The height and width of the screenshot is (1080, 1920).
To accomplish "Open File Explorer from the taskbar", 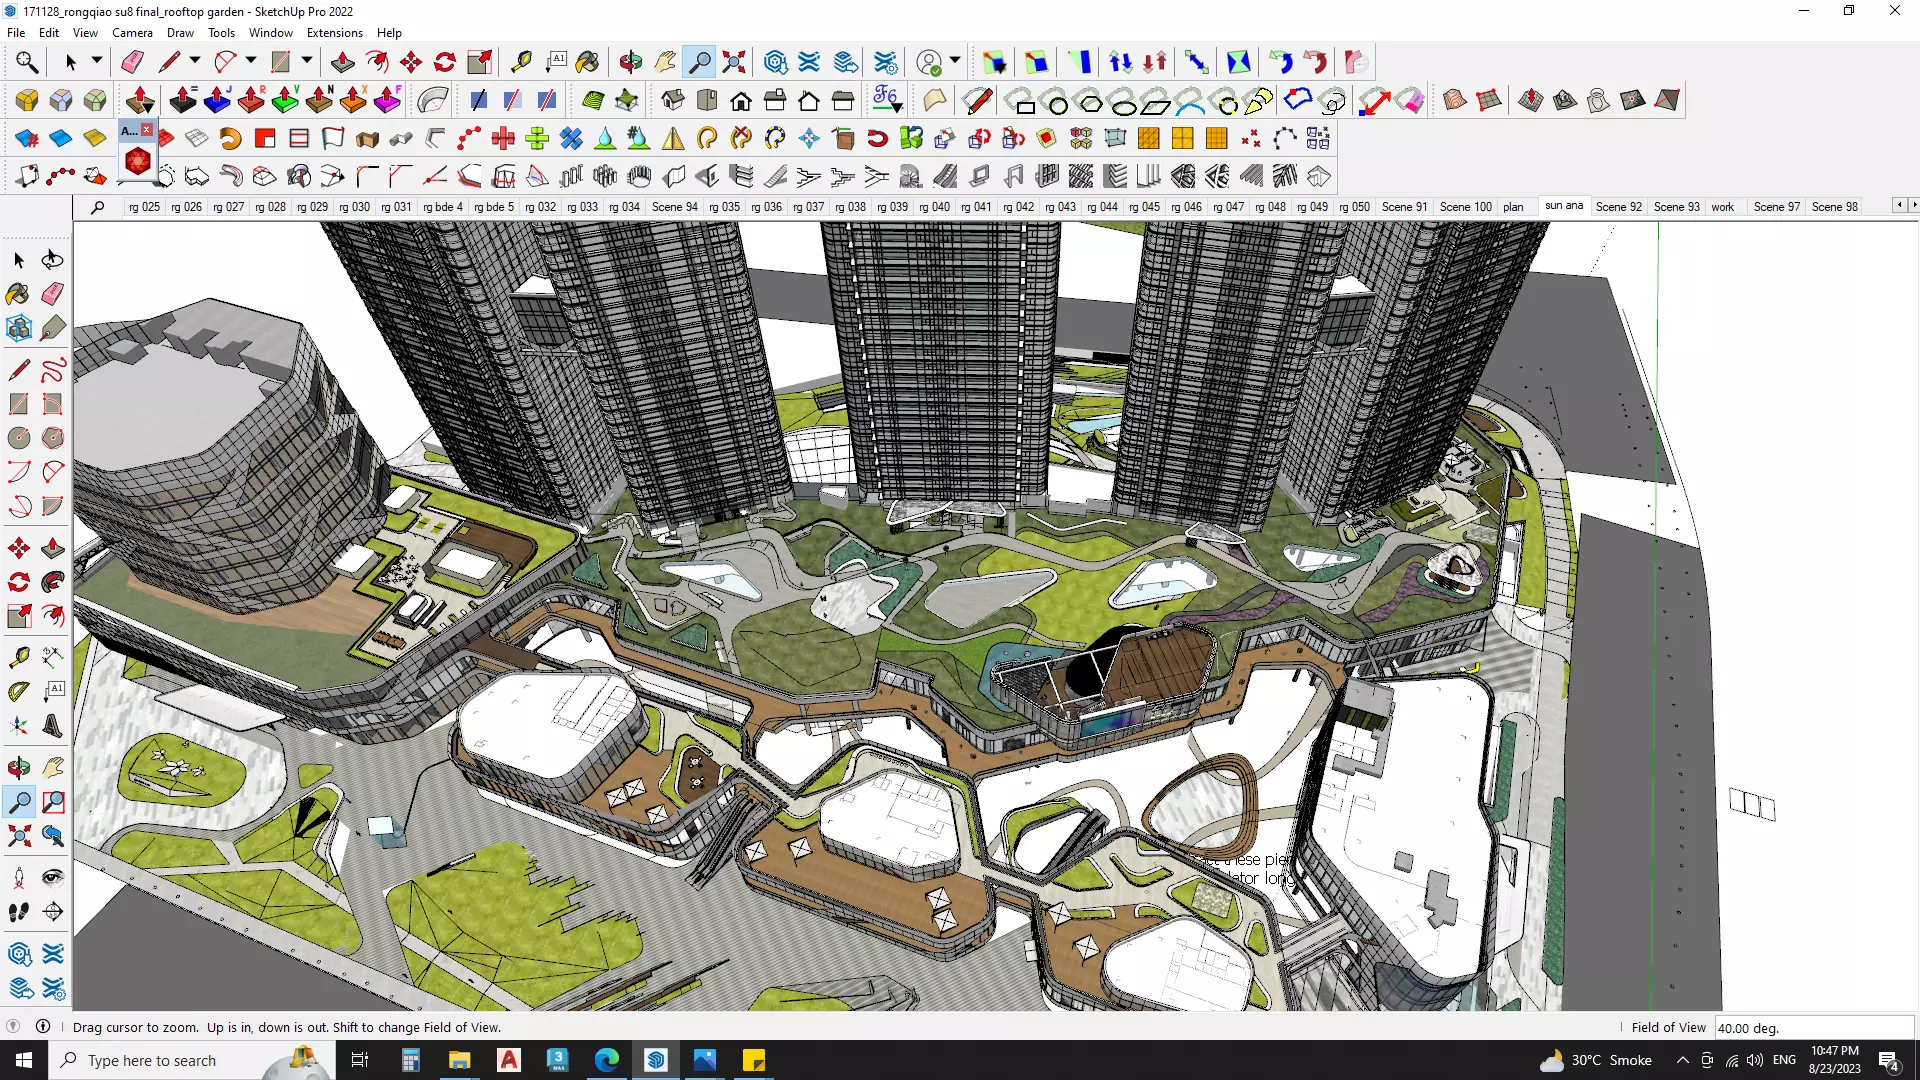I will point(459,1060).
